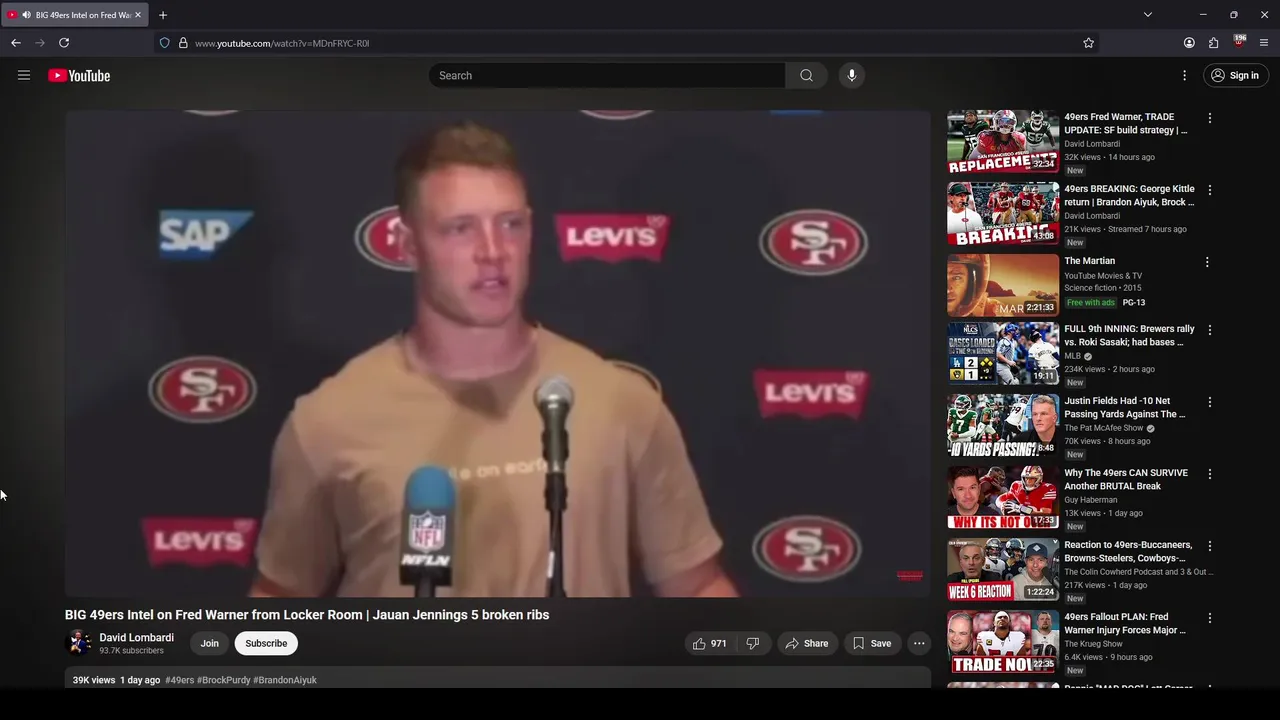
Task: Open Why The 49ers CAN SURVIVE thumbnail
Action: pos(1003,498)
